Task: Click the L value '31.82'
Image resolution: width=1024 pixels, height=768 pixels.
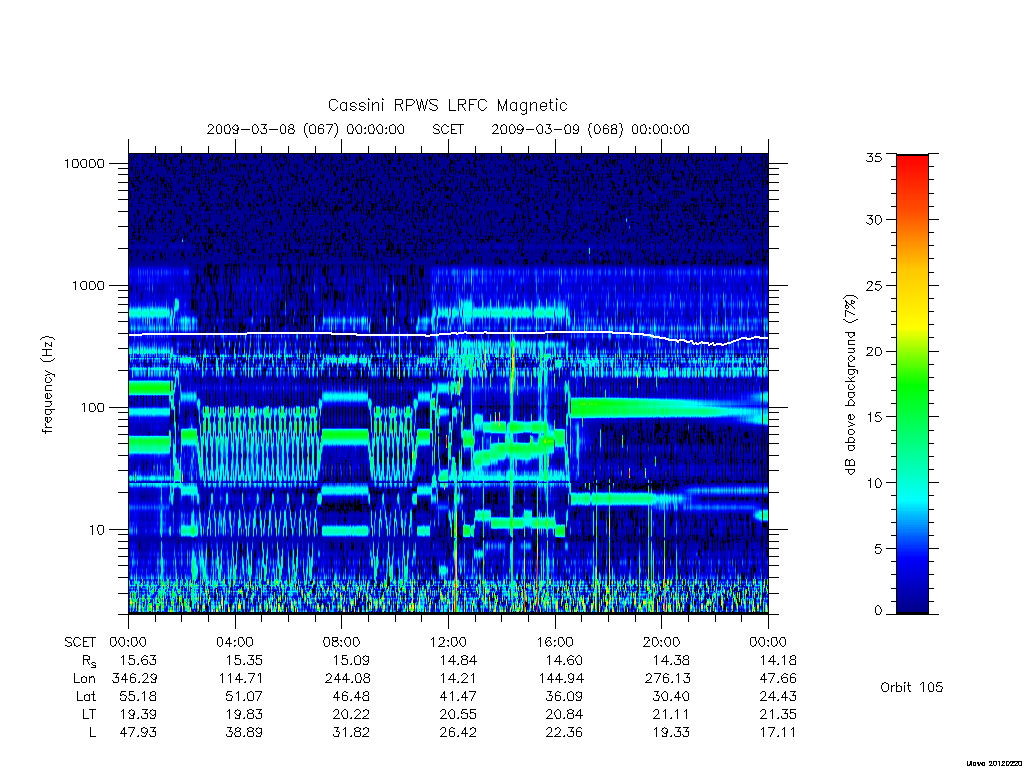Action: point(351,732)
